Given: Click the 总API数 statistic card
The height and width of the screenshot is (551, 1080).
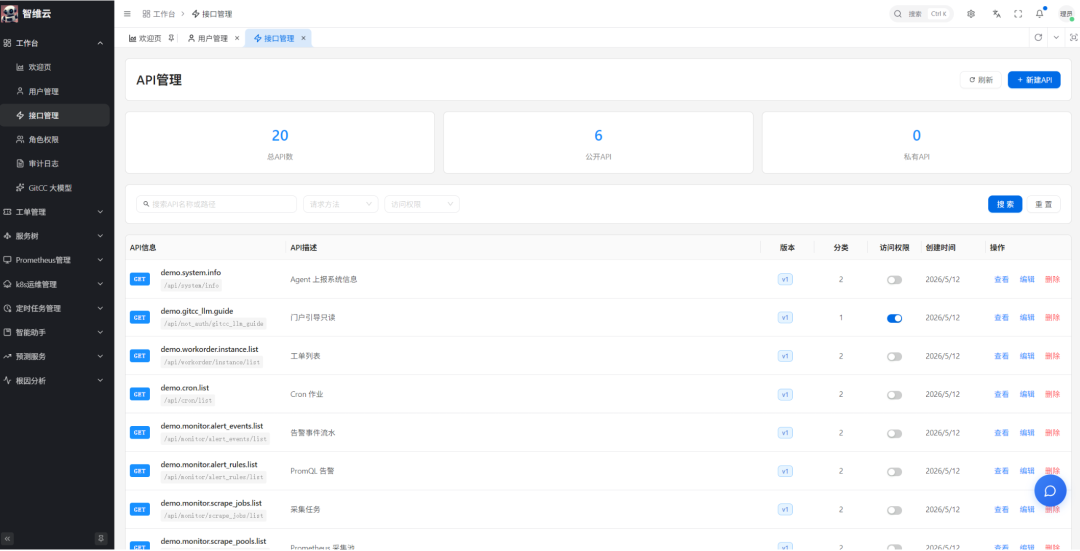Looking at the screenshot, I should click(280, 143).
